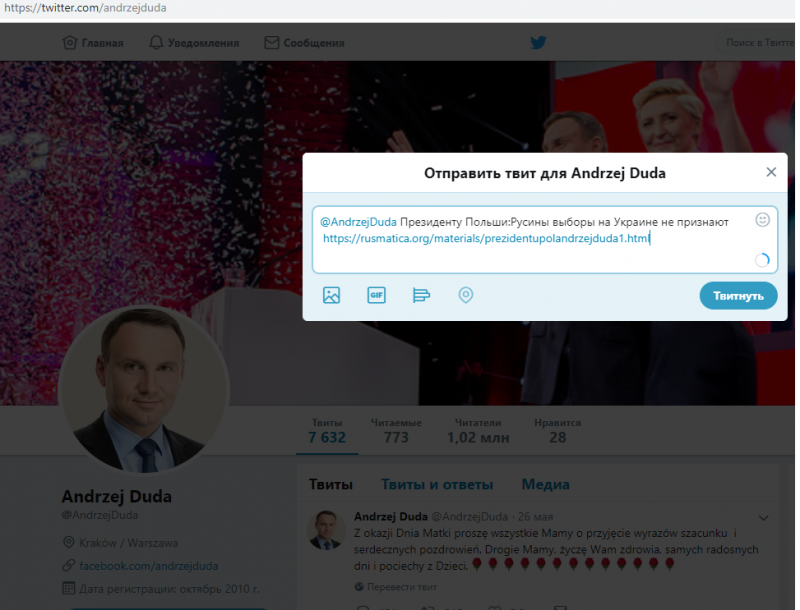Click the Twitter bird logo
800x610 pixels.
(x=538, y=42)
